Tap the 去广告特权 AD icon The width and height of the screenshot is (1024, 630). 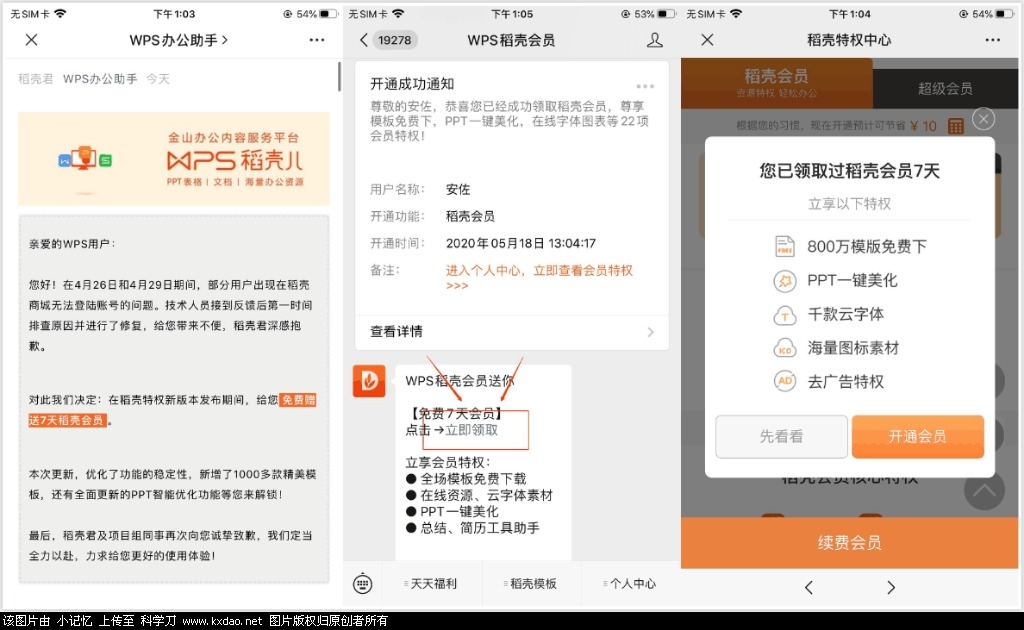click(x=785, y=381)
